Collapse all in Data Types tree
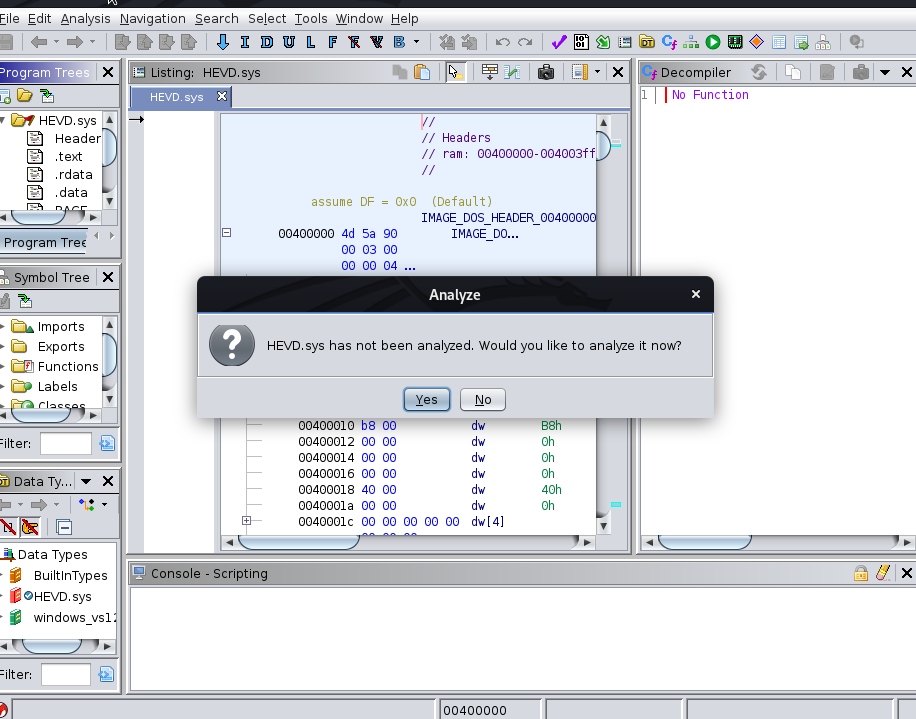Viewport: 916px width, 719px height. (x=64, y=527)
